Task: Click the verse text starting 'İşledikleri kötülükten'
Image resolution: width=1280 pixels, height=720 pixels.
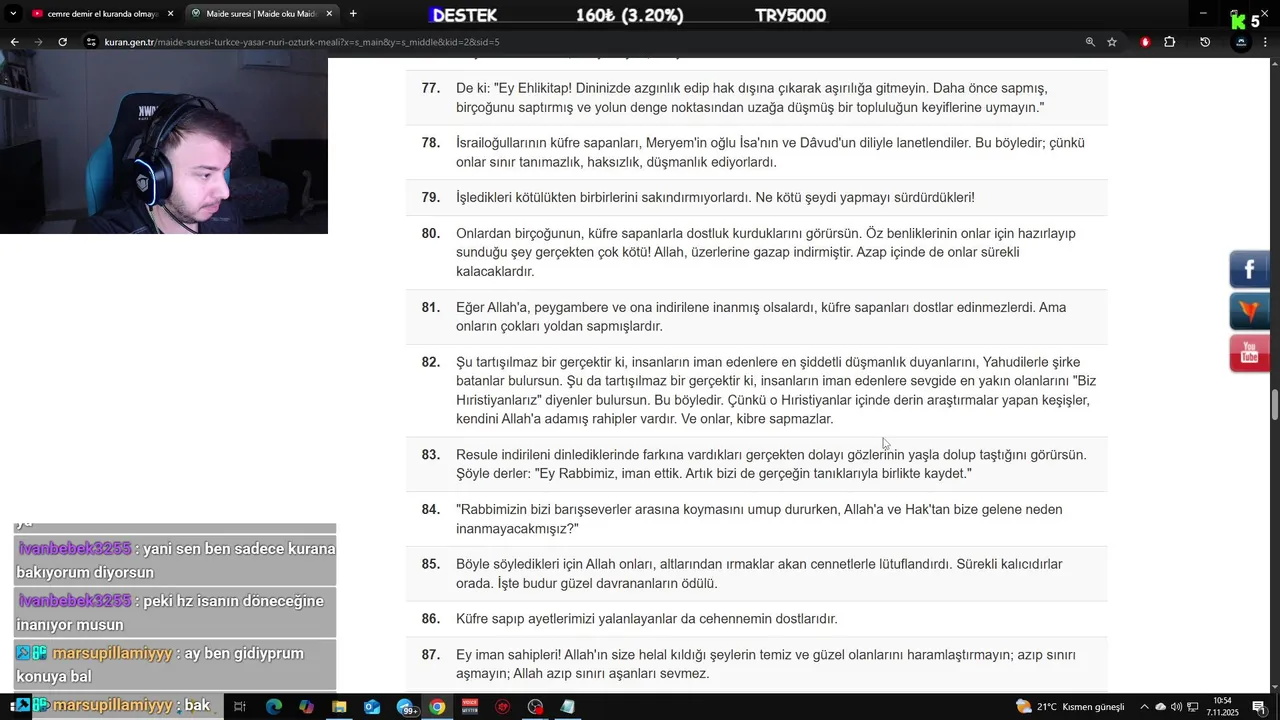Action: click(715, 198)
